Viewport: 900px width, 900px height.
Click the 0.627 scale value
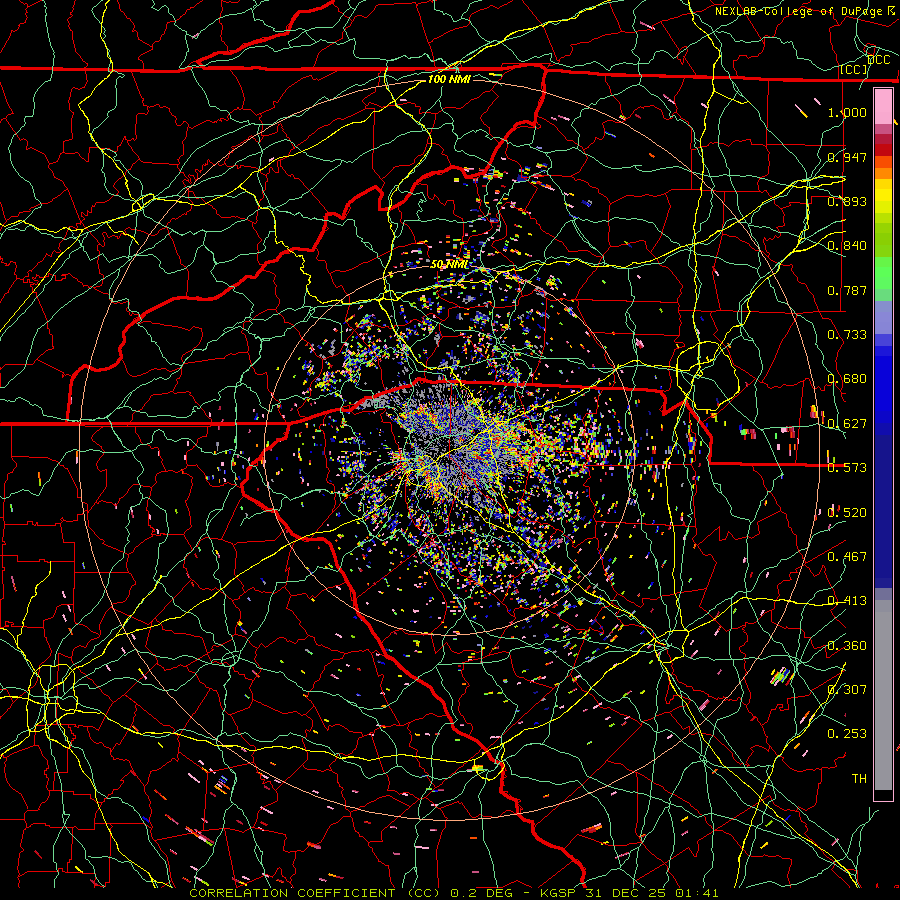point(847,424)
